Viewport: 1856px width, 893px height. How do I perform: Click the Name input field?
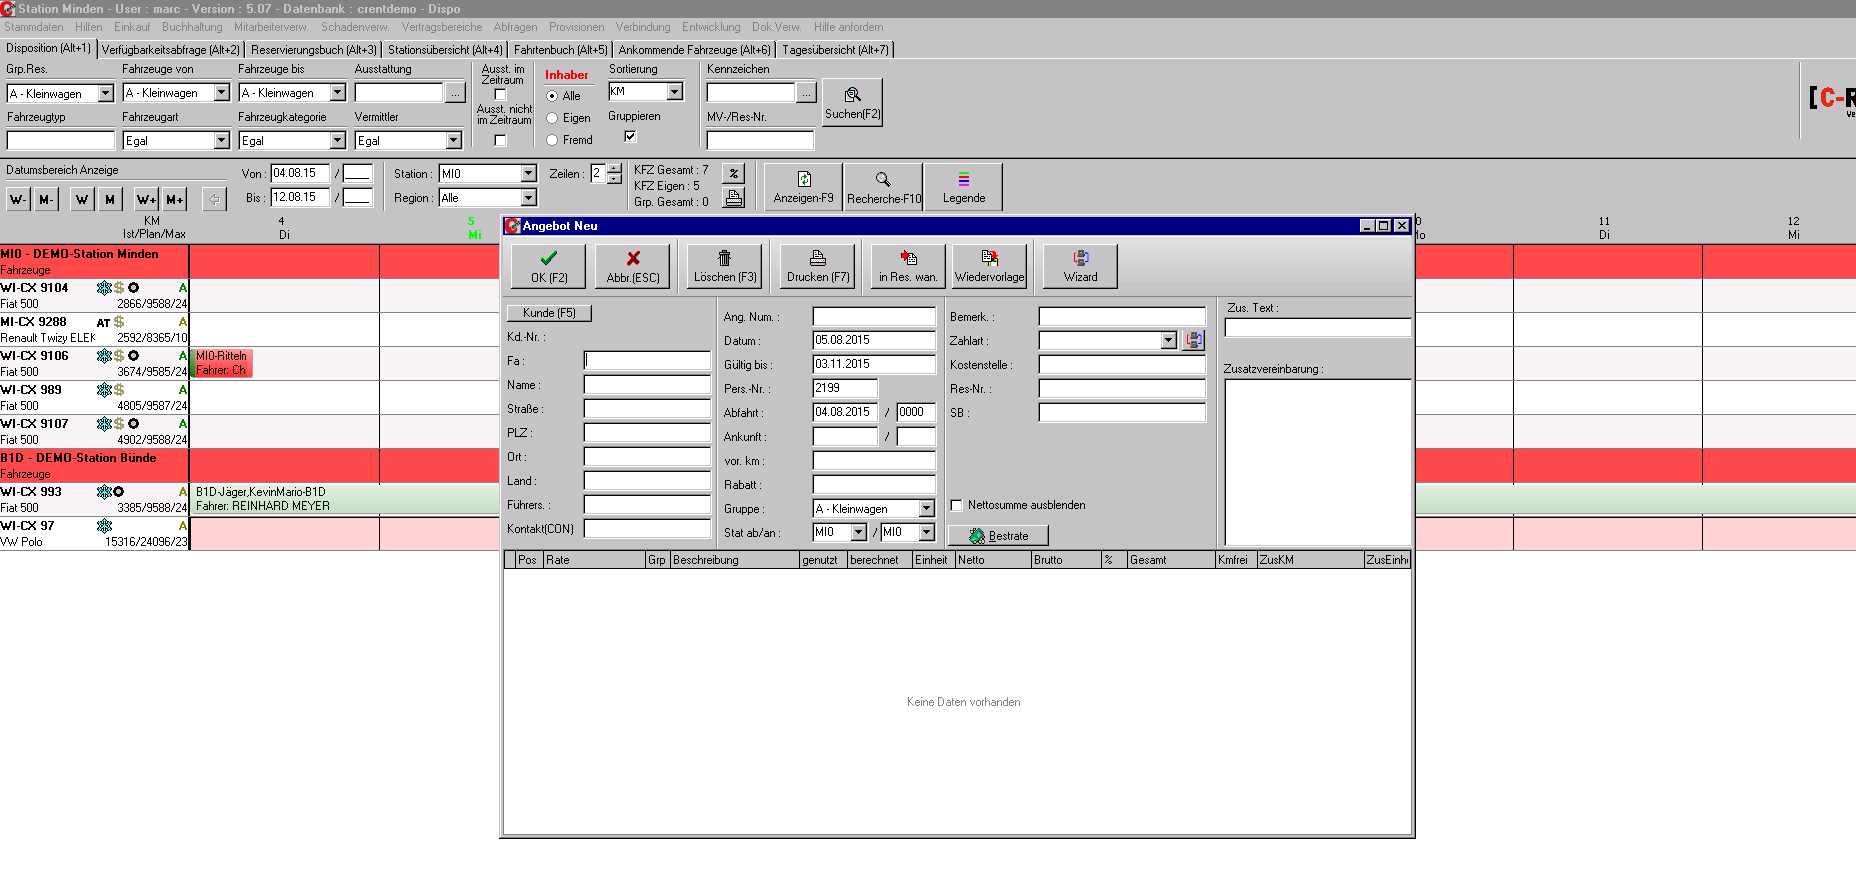click(x=647, y=385)
